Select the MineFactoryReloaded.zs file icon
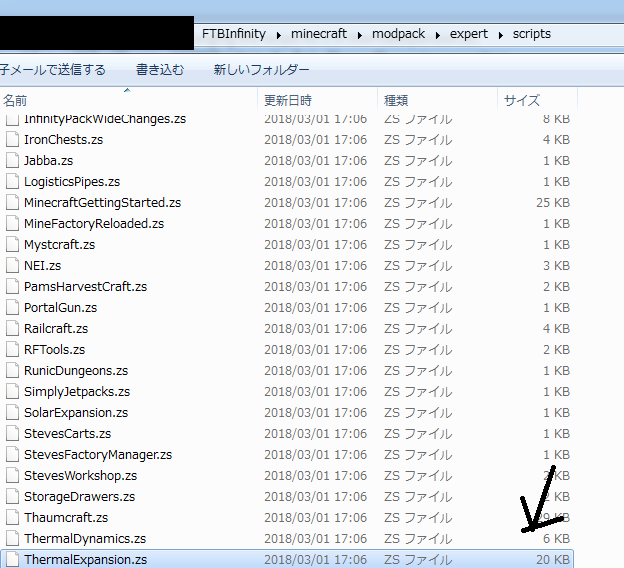The height and width of the screenshot is (568, 624). pyautogui.click(x=12, y=223)
